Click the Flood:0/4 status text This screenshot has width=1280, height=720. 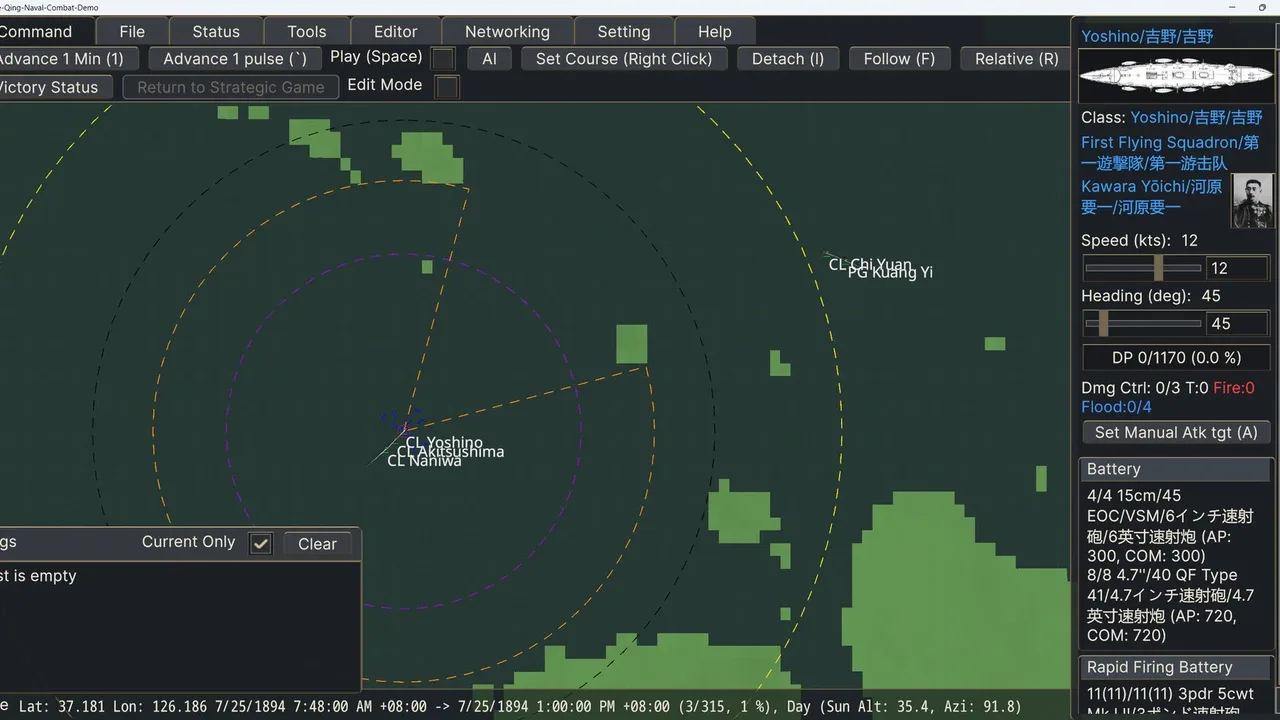pos(1116,407)
